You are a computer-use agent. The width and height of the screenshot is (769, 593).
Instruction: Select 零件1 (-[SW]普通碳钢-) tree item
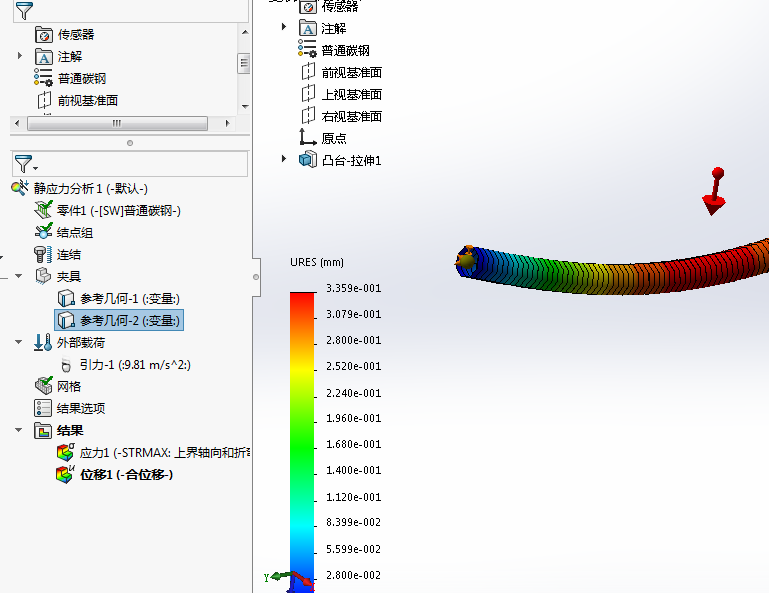point(119,210)
